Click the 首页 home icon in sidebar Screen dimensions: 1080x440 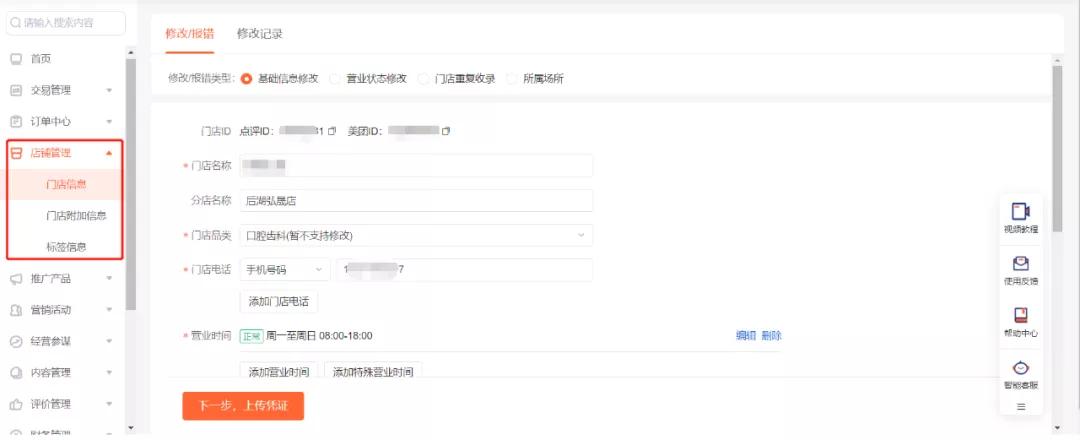[x=17, y=59]
